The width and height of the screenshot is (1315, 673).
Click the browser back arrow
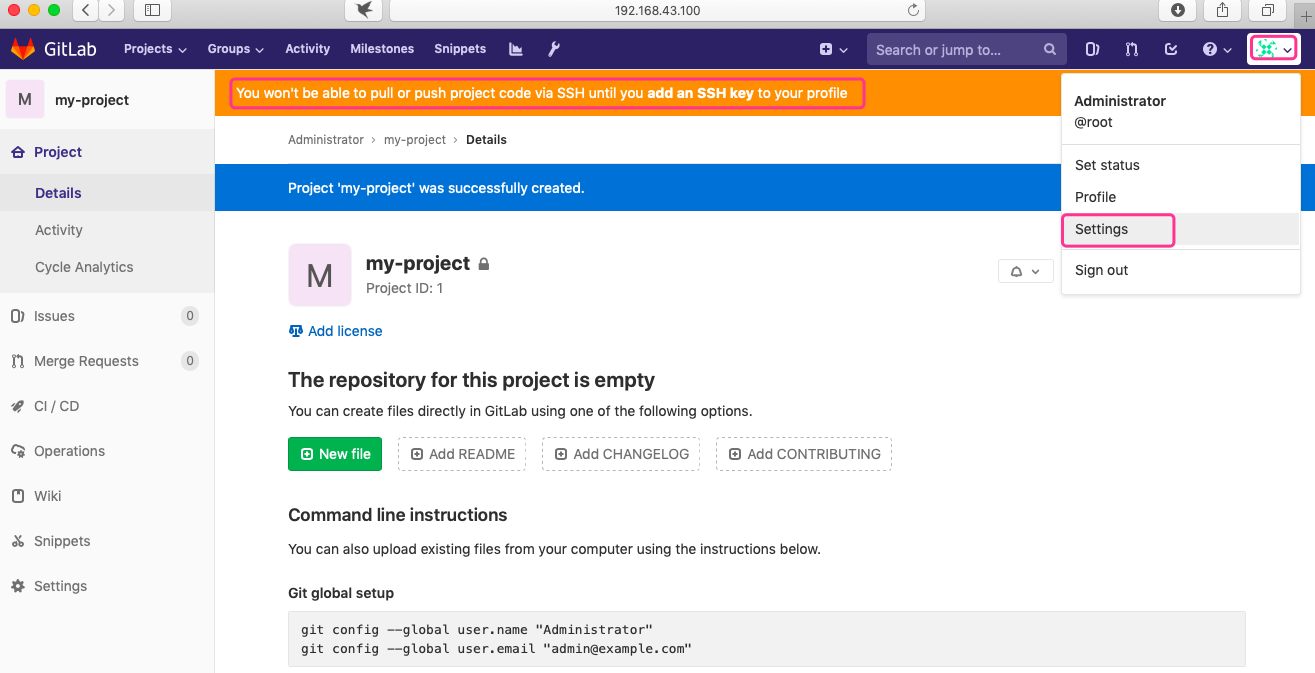click(x=86, y=10)
